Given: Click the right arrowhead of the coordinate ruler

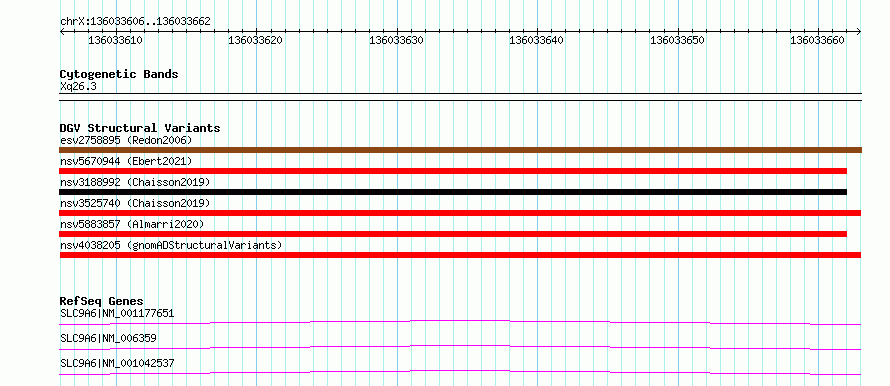Looking at the screenshot, I should click(x=859, y=31).
